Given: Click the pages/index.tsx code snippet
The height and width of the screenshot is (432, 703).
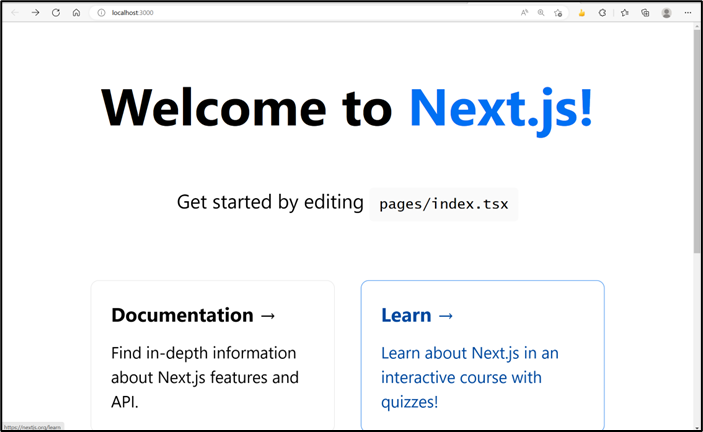Looking at the screenshot, I should pos(444,204).
